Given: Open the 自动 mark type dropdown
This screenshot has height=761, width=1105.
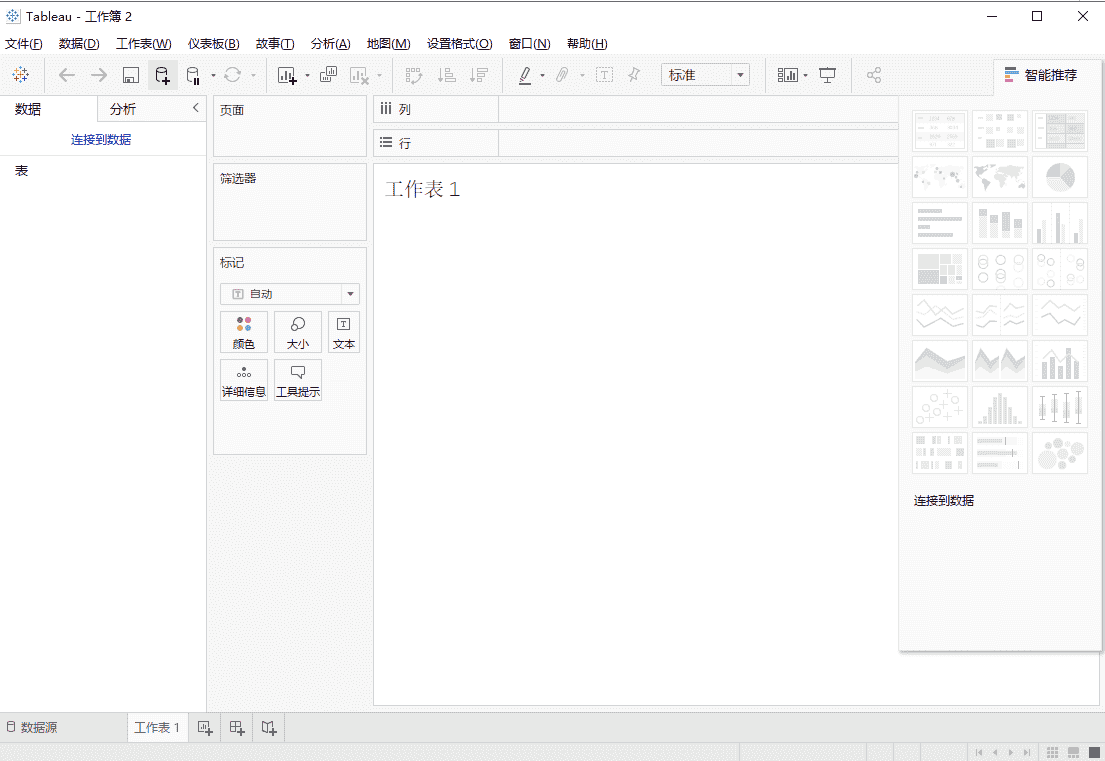Looking at the screenshot, I should click(290, 294).
